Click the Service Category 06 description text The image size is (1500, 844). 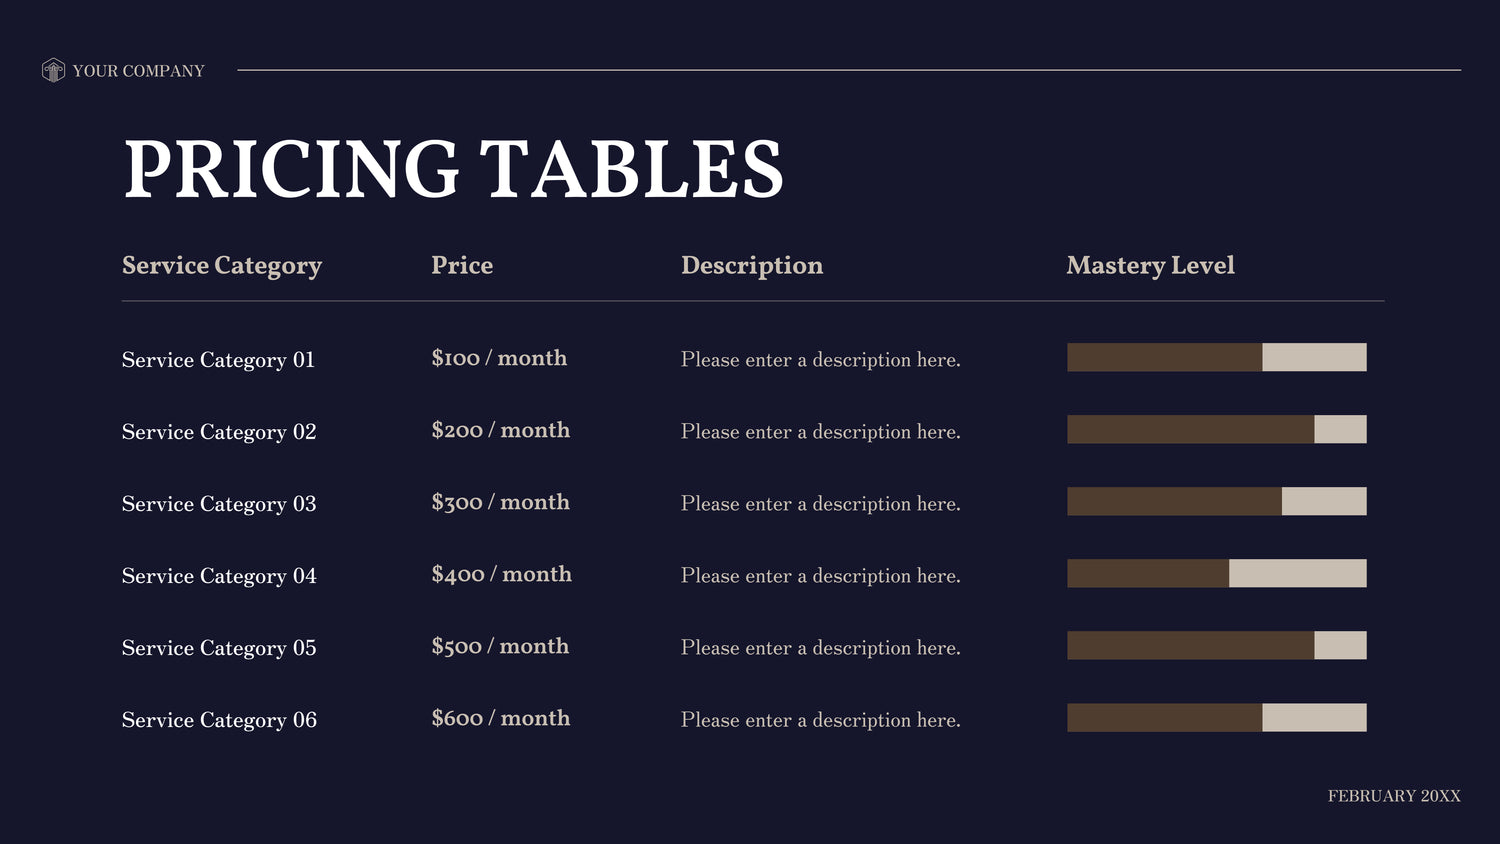click(x=820, y=720)
